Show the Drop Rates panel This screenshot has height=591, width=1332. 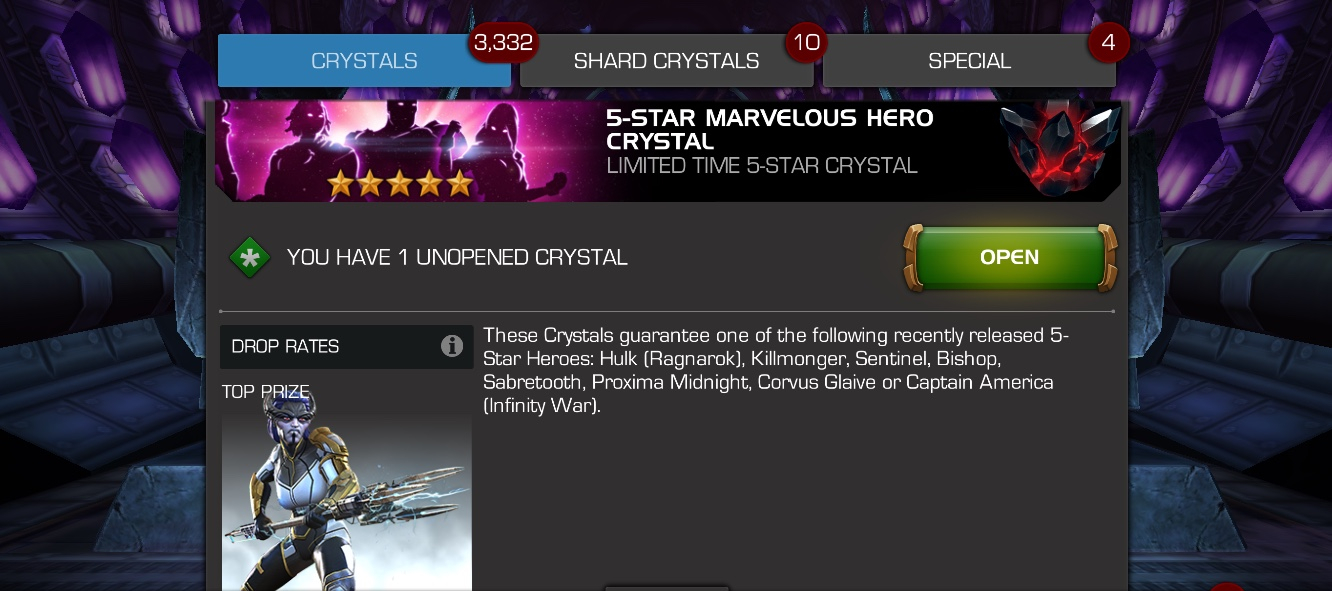346,346
